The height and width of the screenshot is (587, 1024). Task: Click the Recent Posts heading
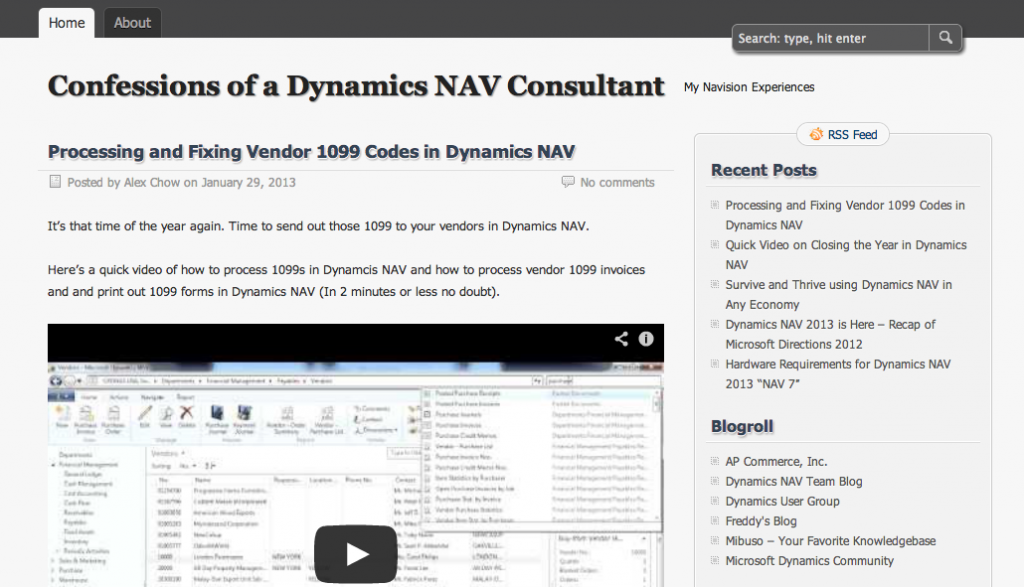tap(763, 170)
